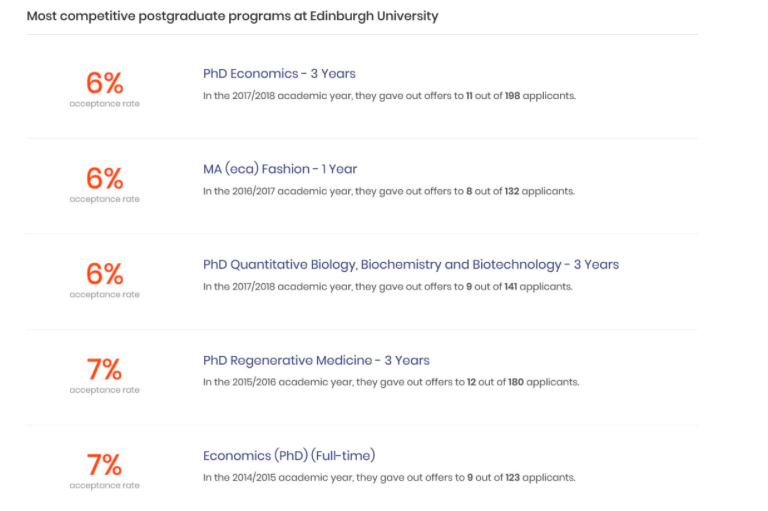The height and width of the screenshot is (511, 768).
Task: Select the 7% figure beside Economics (PhD) (Full-time)
Action: pyautogui.click(x=104, y=464)
